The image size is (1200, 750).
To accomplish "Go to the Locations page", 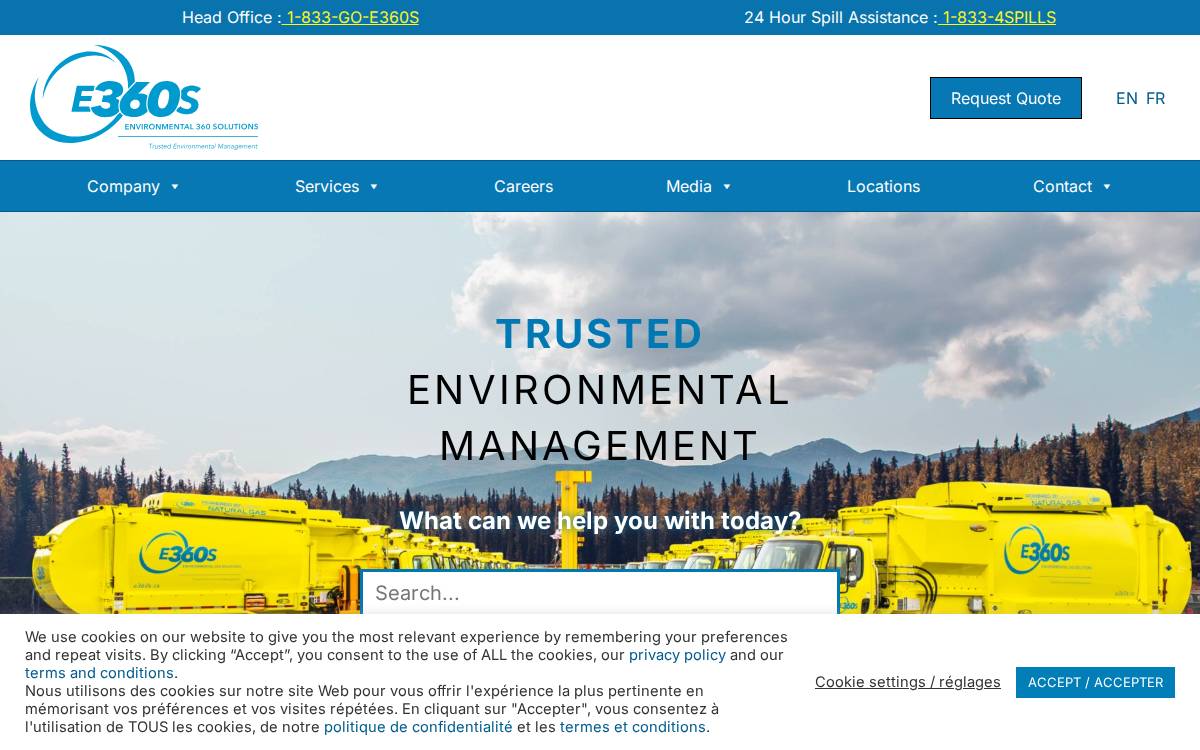I will pos(883,186).
